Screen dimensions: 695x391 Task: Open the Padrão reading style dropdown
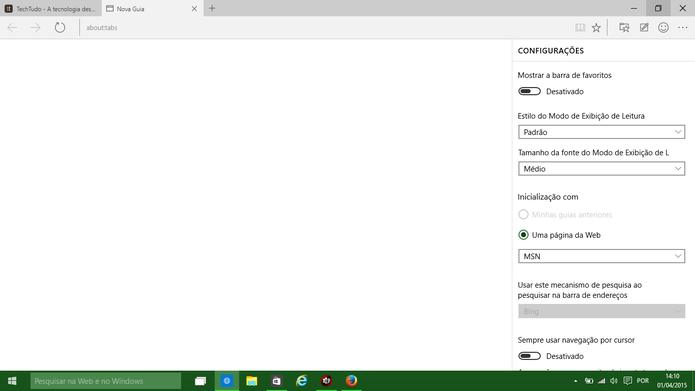[601, 132]
